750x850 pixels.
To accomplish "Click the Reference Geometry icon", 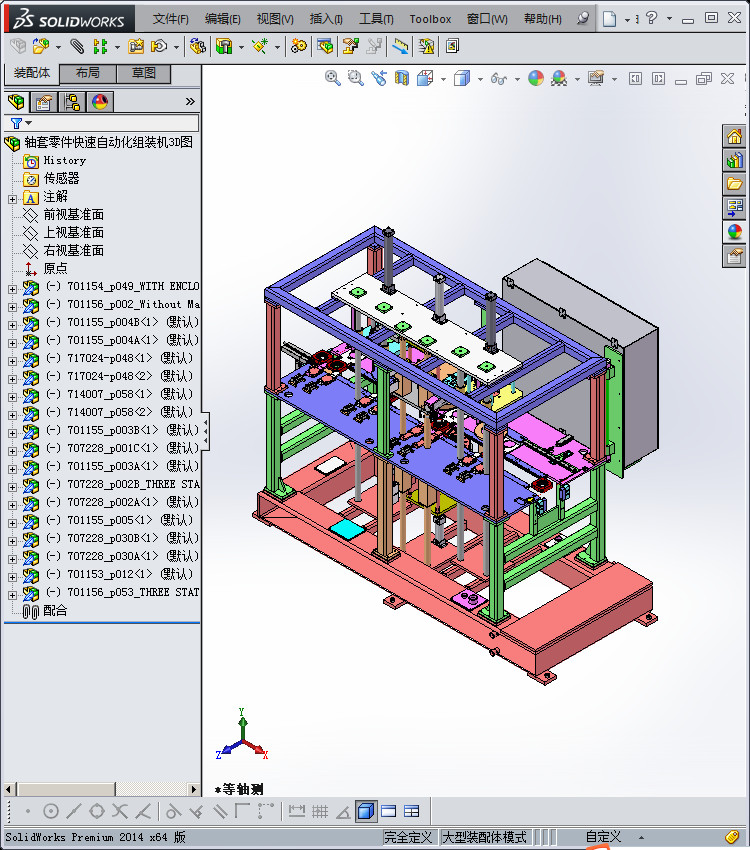I will coord(260,47).
